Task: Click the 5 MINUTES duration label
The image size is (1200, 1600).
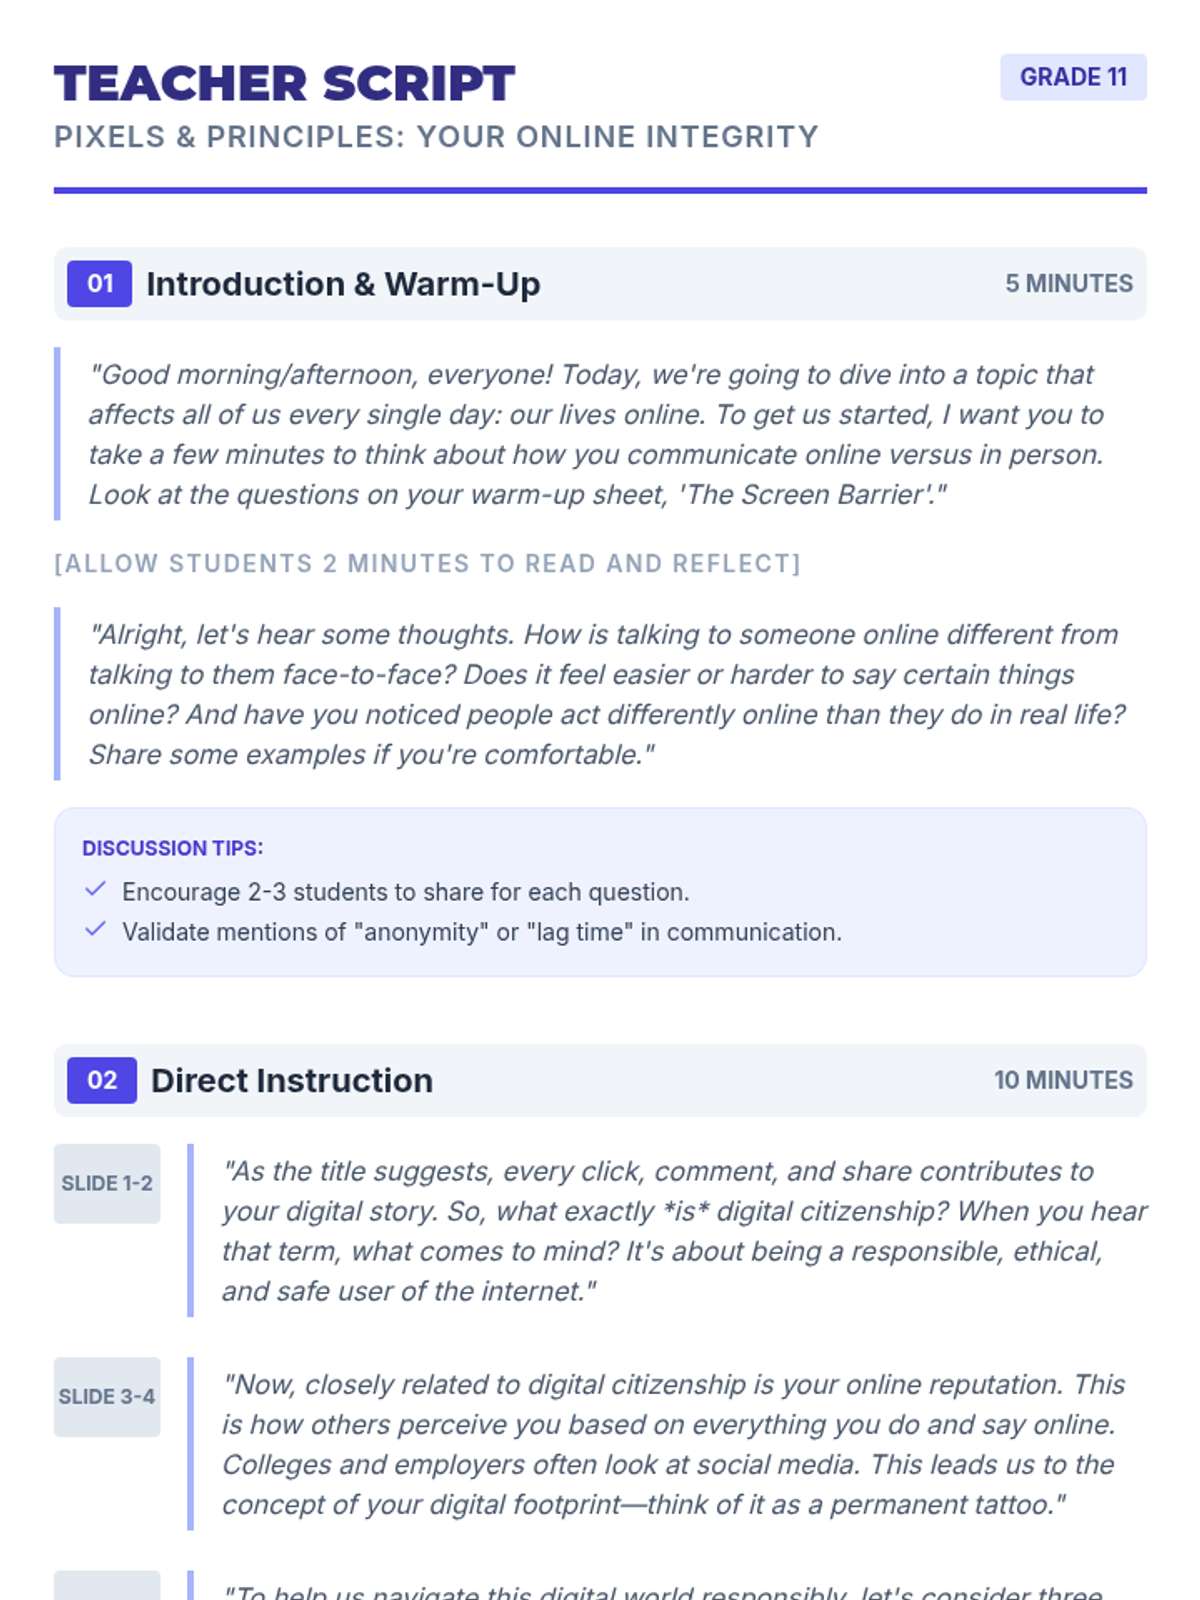Action: [x=1068, y=284]
